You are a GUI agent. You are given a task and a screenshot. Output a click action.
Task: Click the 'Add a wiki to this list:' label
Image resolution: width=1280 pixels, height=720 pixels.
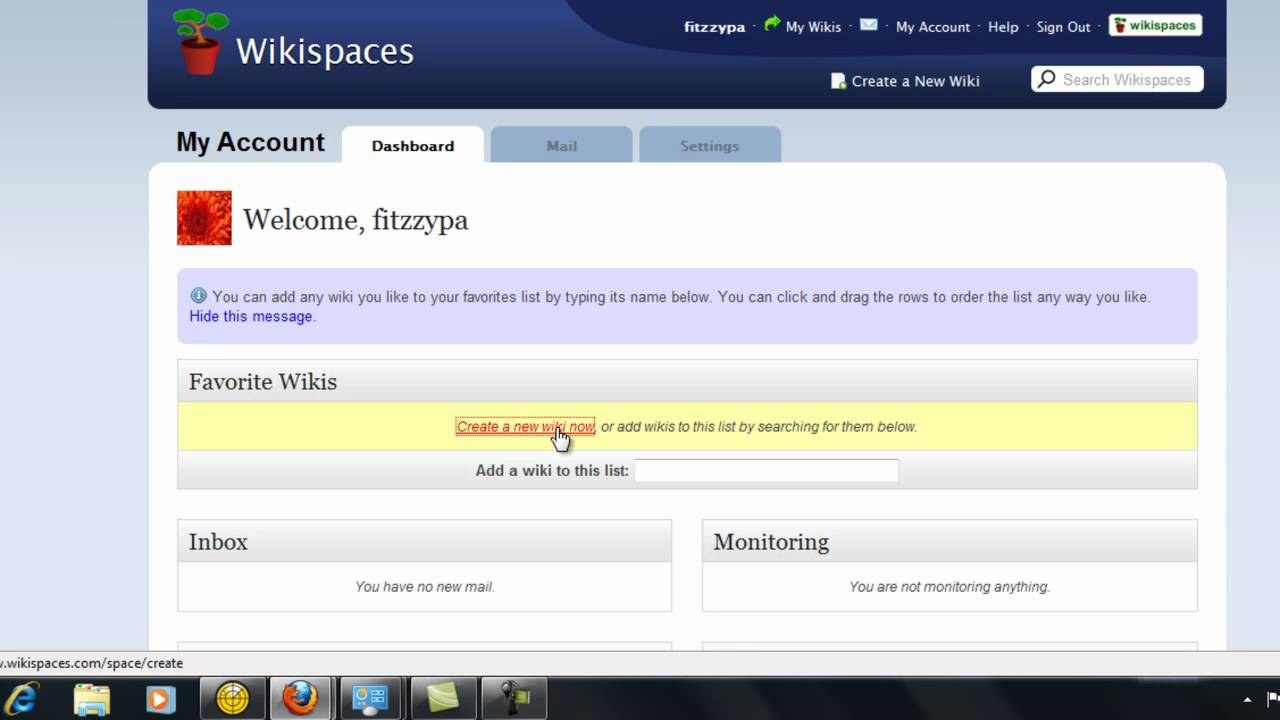[x=552, y=470]
